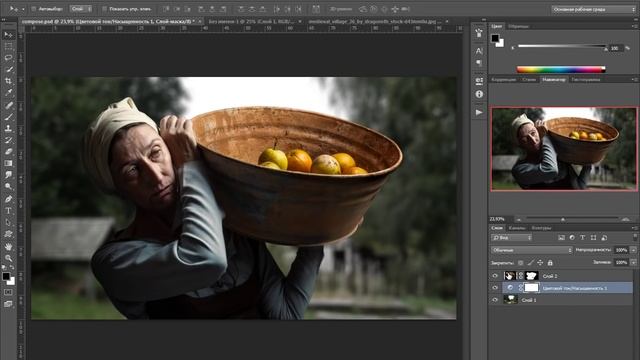Image resolution: width=640 pixels, height=360 pixels.
Task: Toggle lock all padlock icon
Action: tap(550, 263)
